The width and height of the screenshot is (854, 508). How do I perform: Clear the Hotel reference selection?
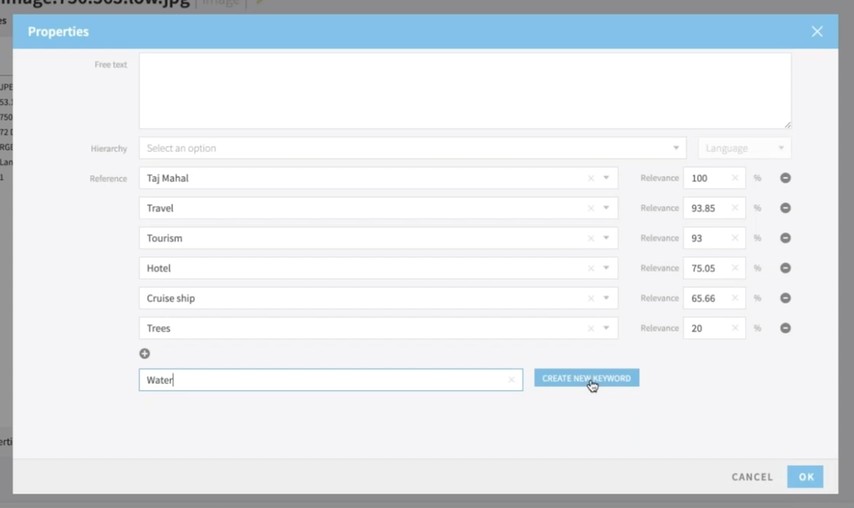click(590, 268)
